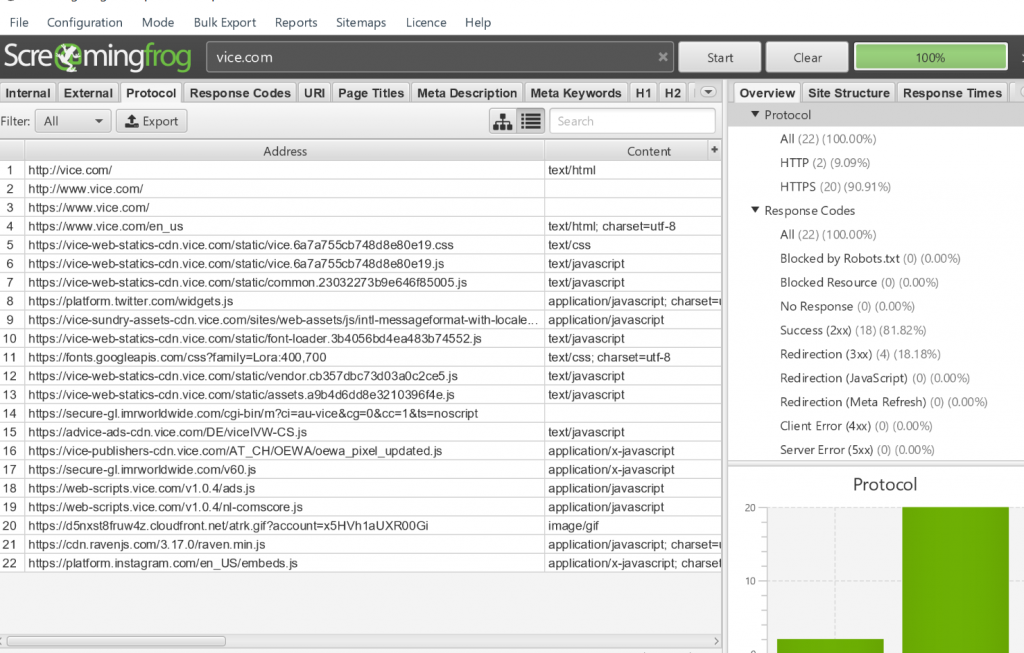Open the Page Titles tab
Image resolution: width=1024 pixels, height=653 pixels.
[371, 93]
